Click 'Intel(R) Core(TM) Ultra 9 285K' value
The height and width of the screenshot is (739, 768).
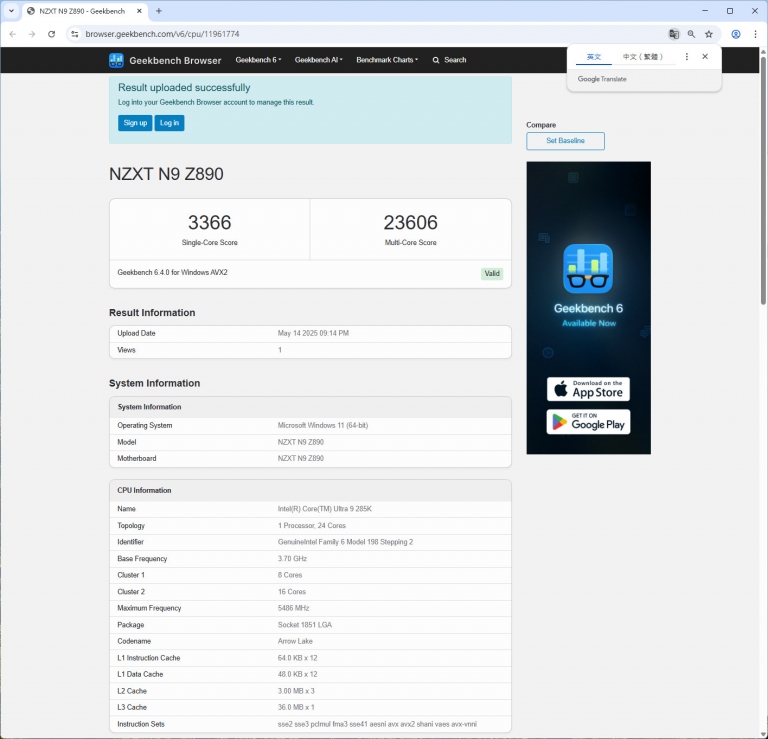point(325,509)
